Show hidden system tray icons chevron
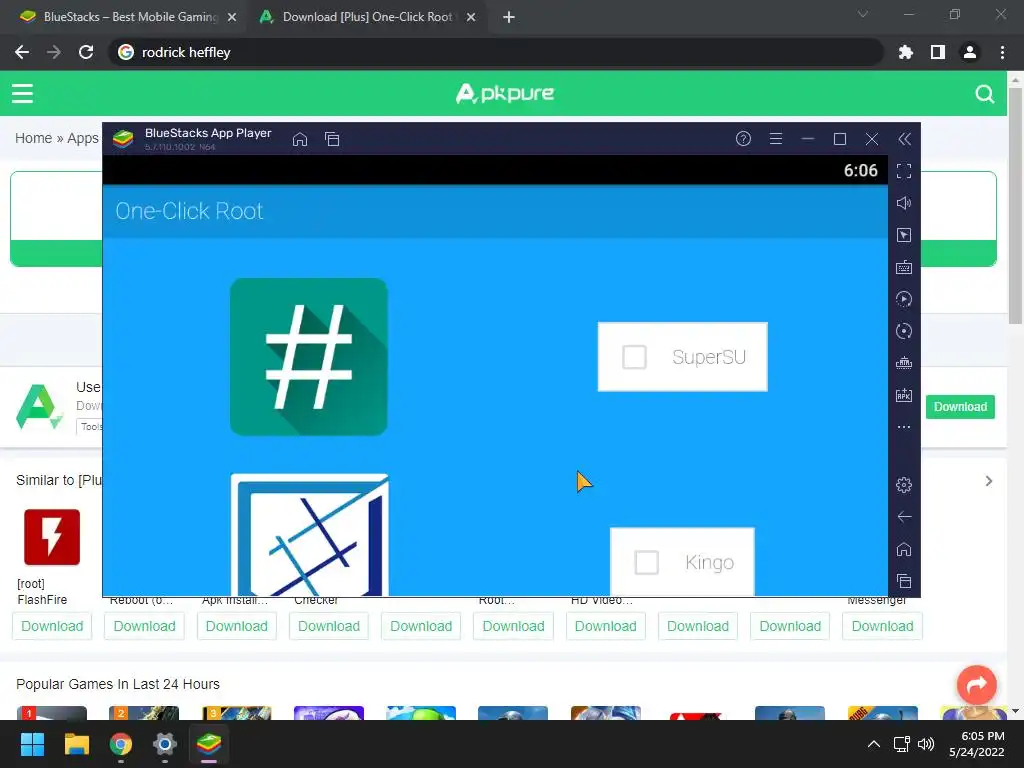 [873, 744]
